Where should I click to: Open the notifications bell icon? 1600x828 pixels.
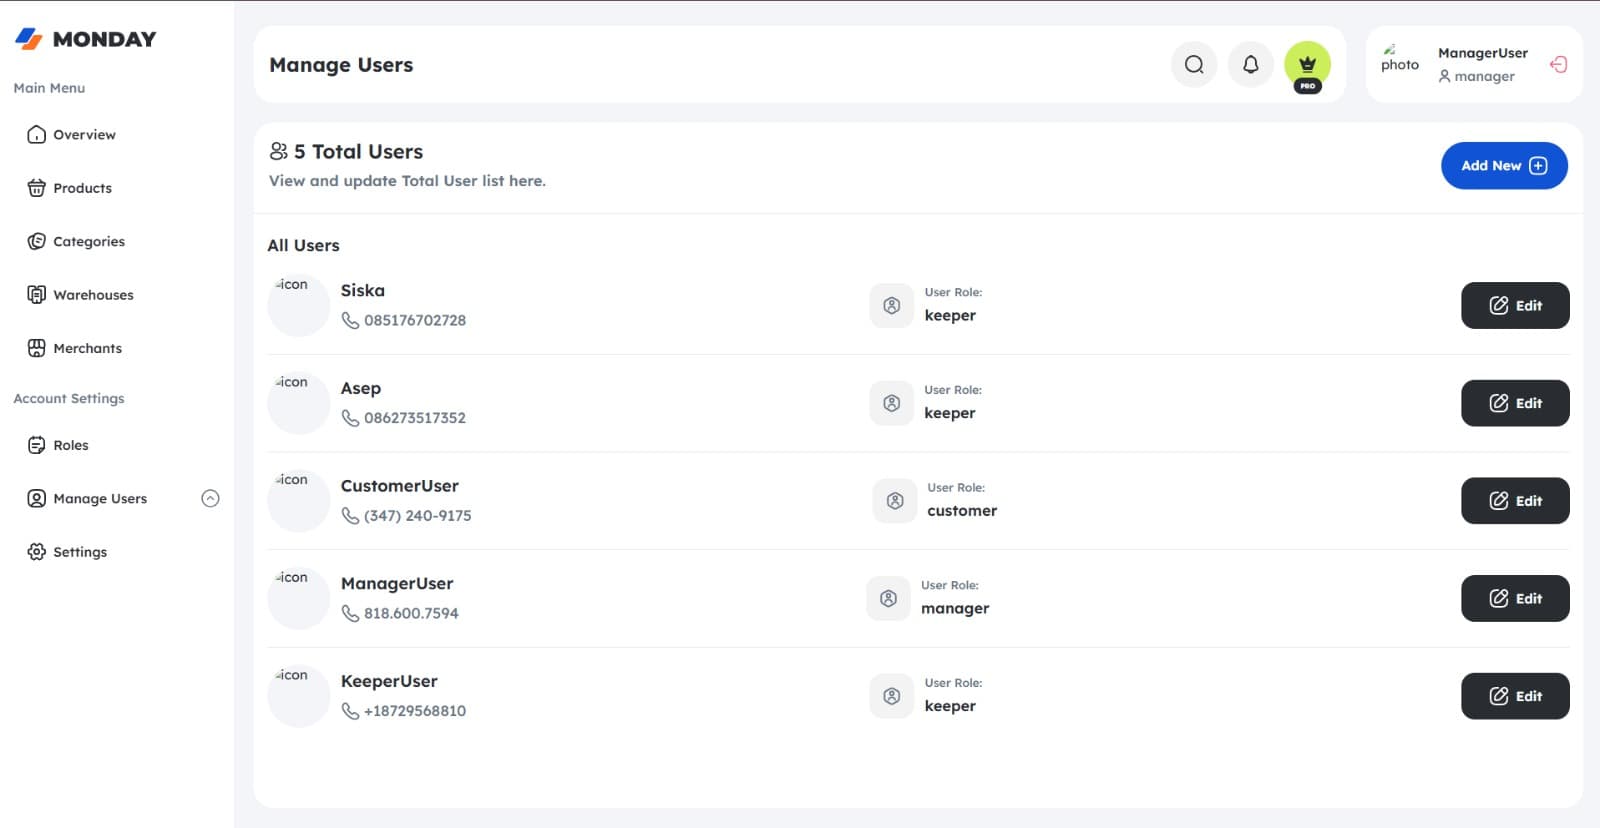click(x=1251, y=65)
